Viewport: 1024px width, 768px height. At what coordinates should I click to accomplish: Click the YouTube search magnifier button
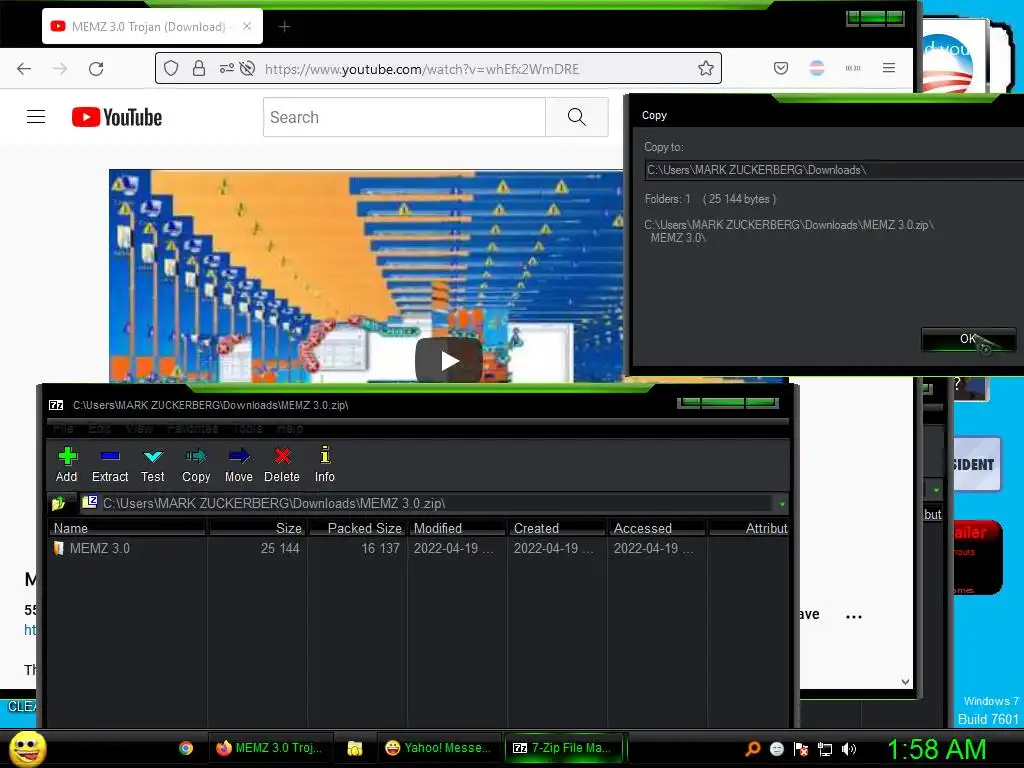[x=577, y=117]
